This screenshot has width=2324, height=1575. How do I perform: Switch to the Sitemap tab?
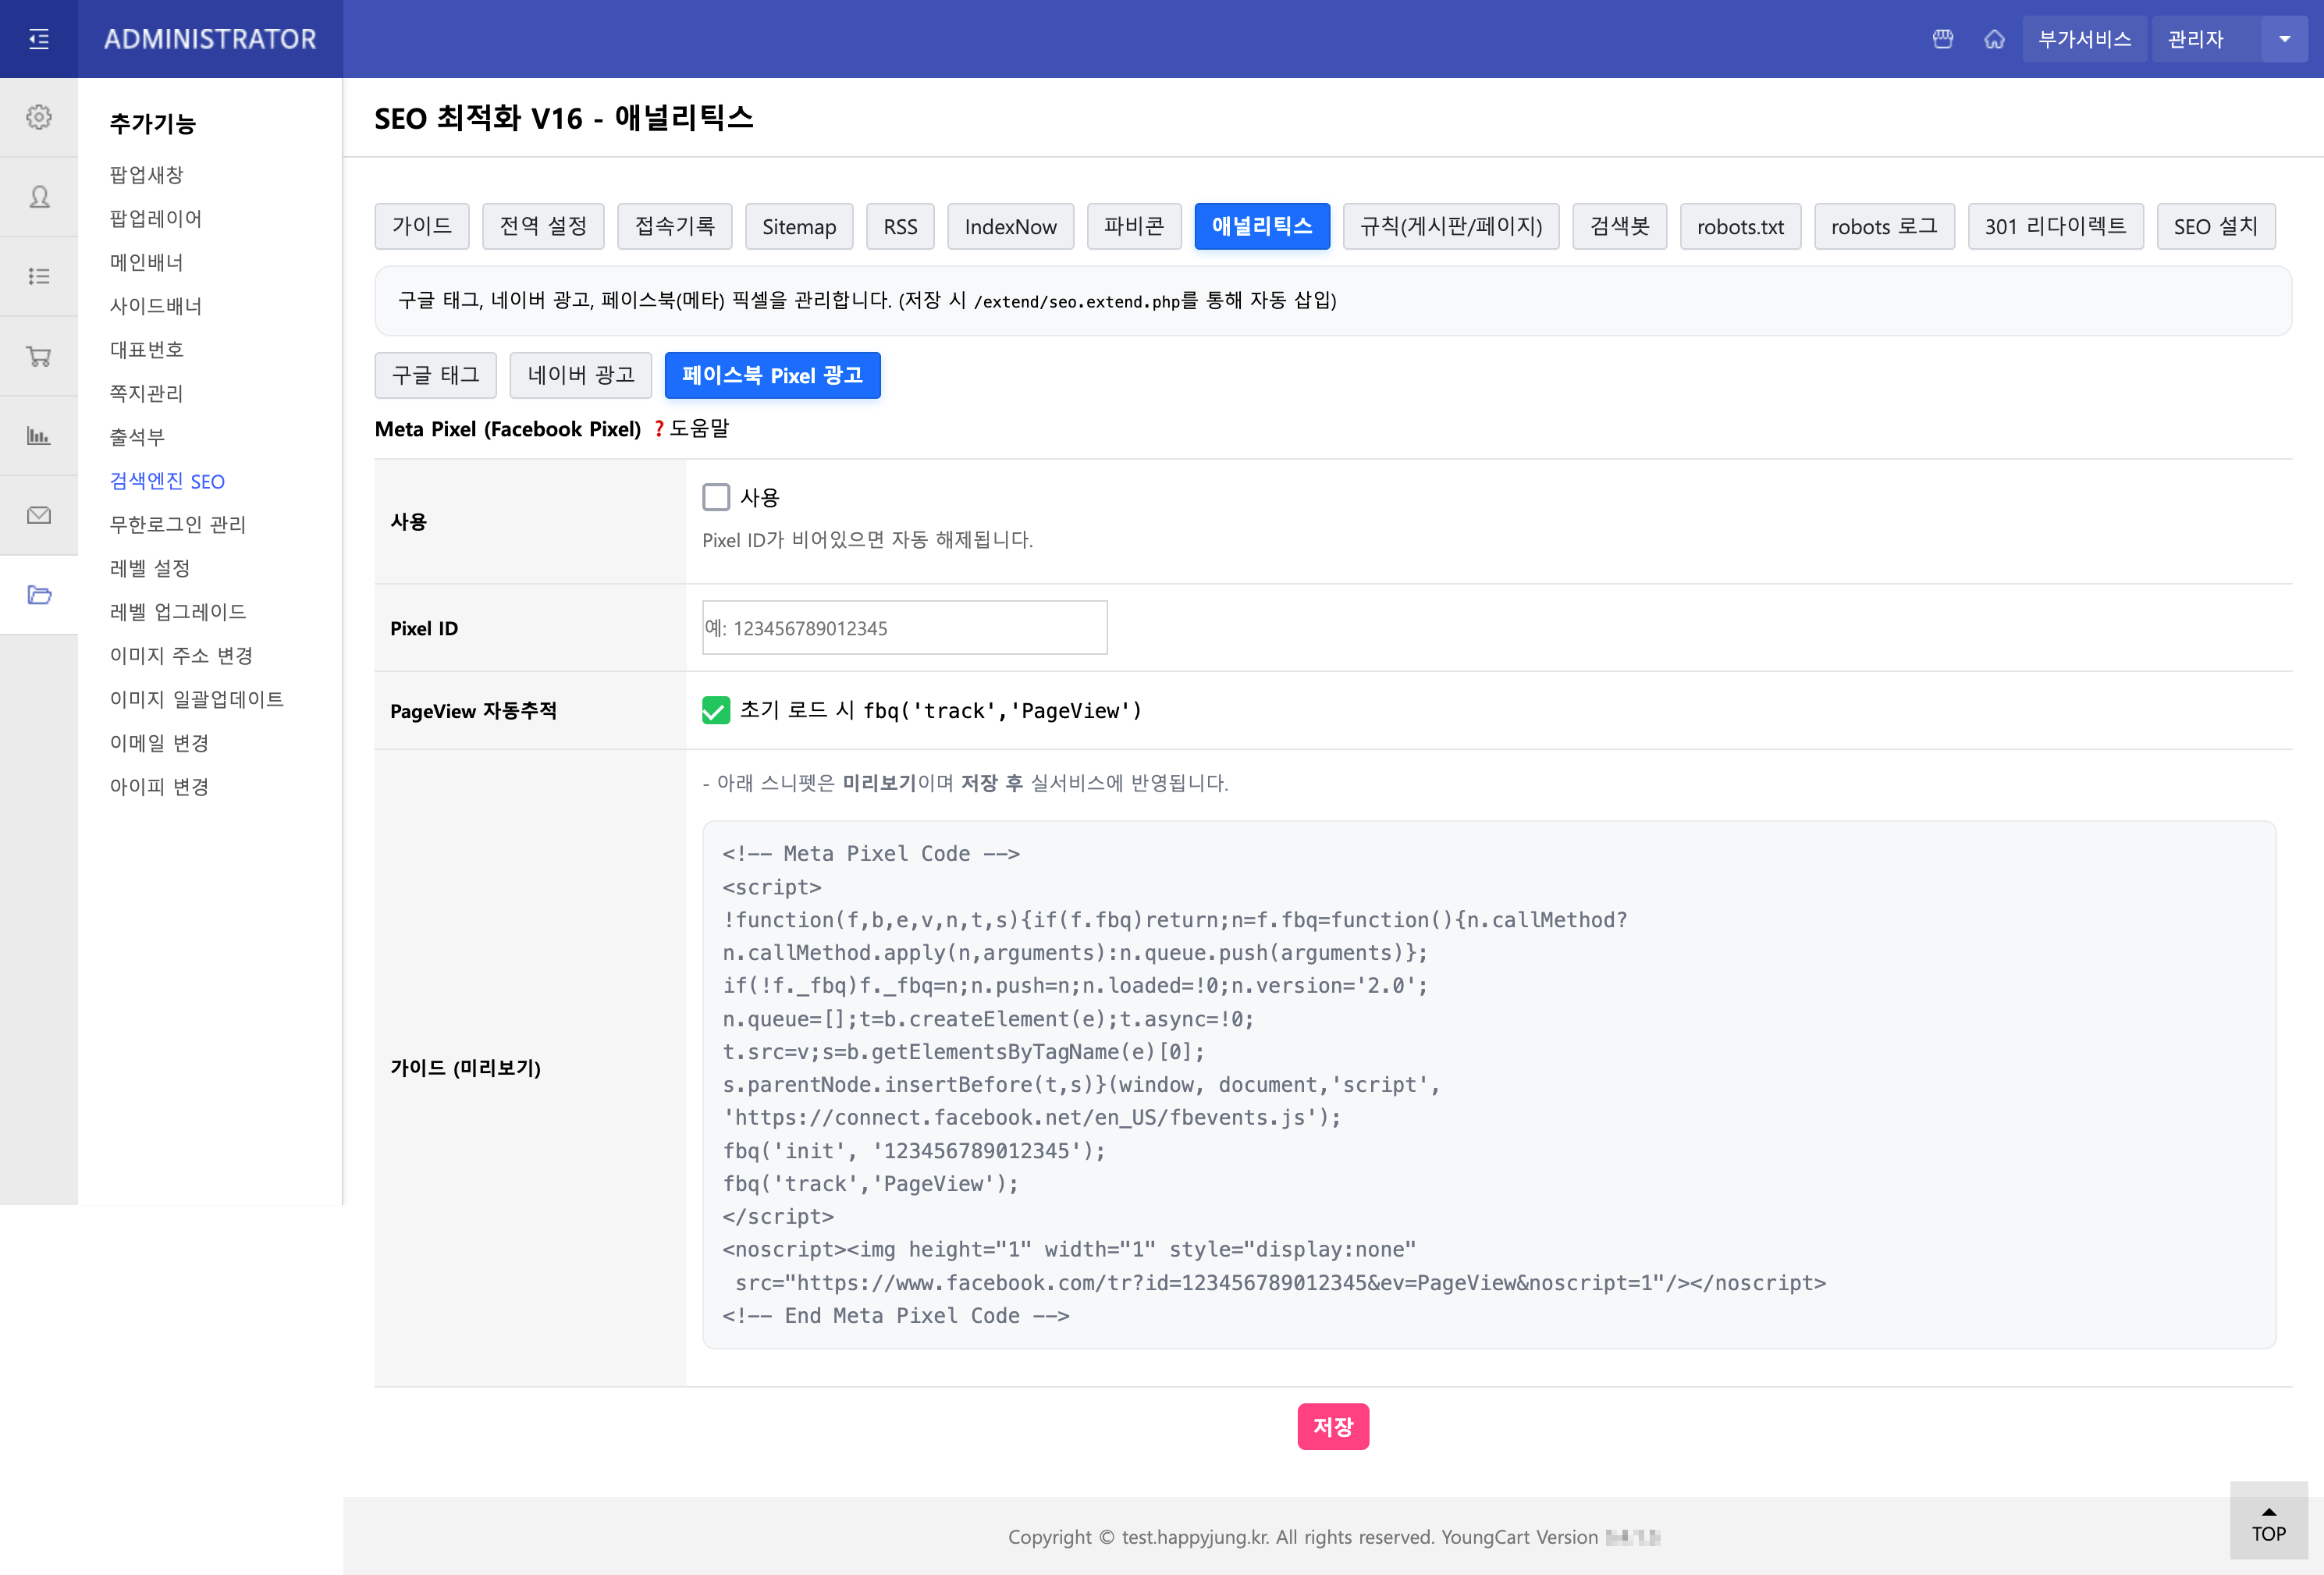pos(799,226)
